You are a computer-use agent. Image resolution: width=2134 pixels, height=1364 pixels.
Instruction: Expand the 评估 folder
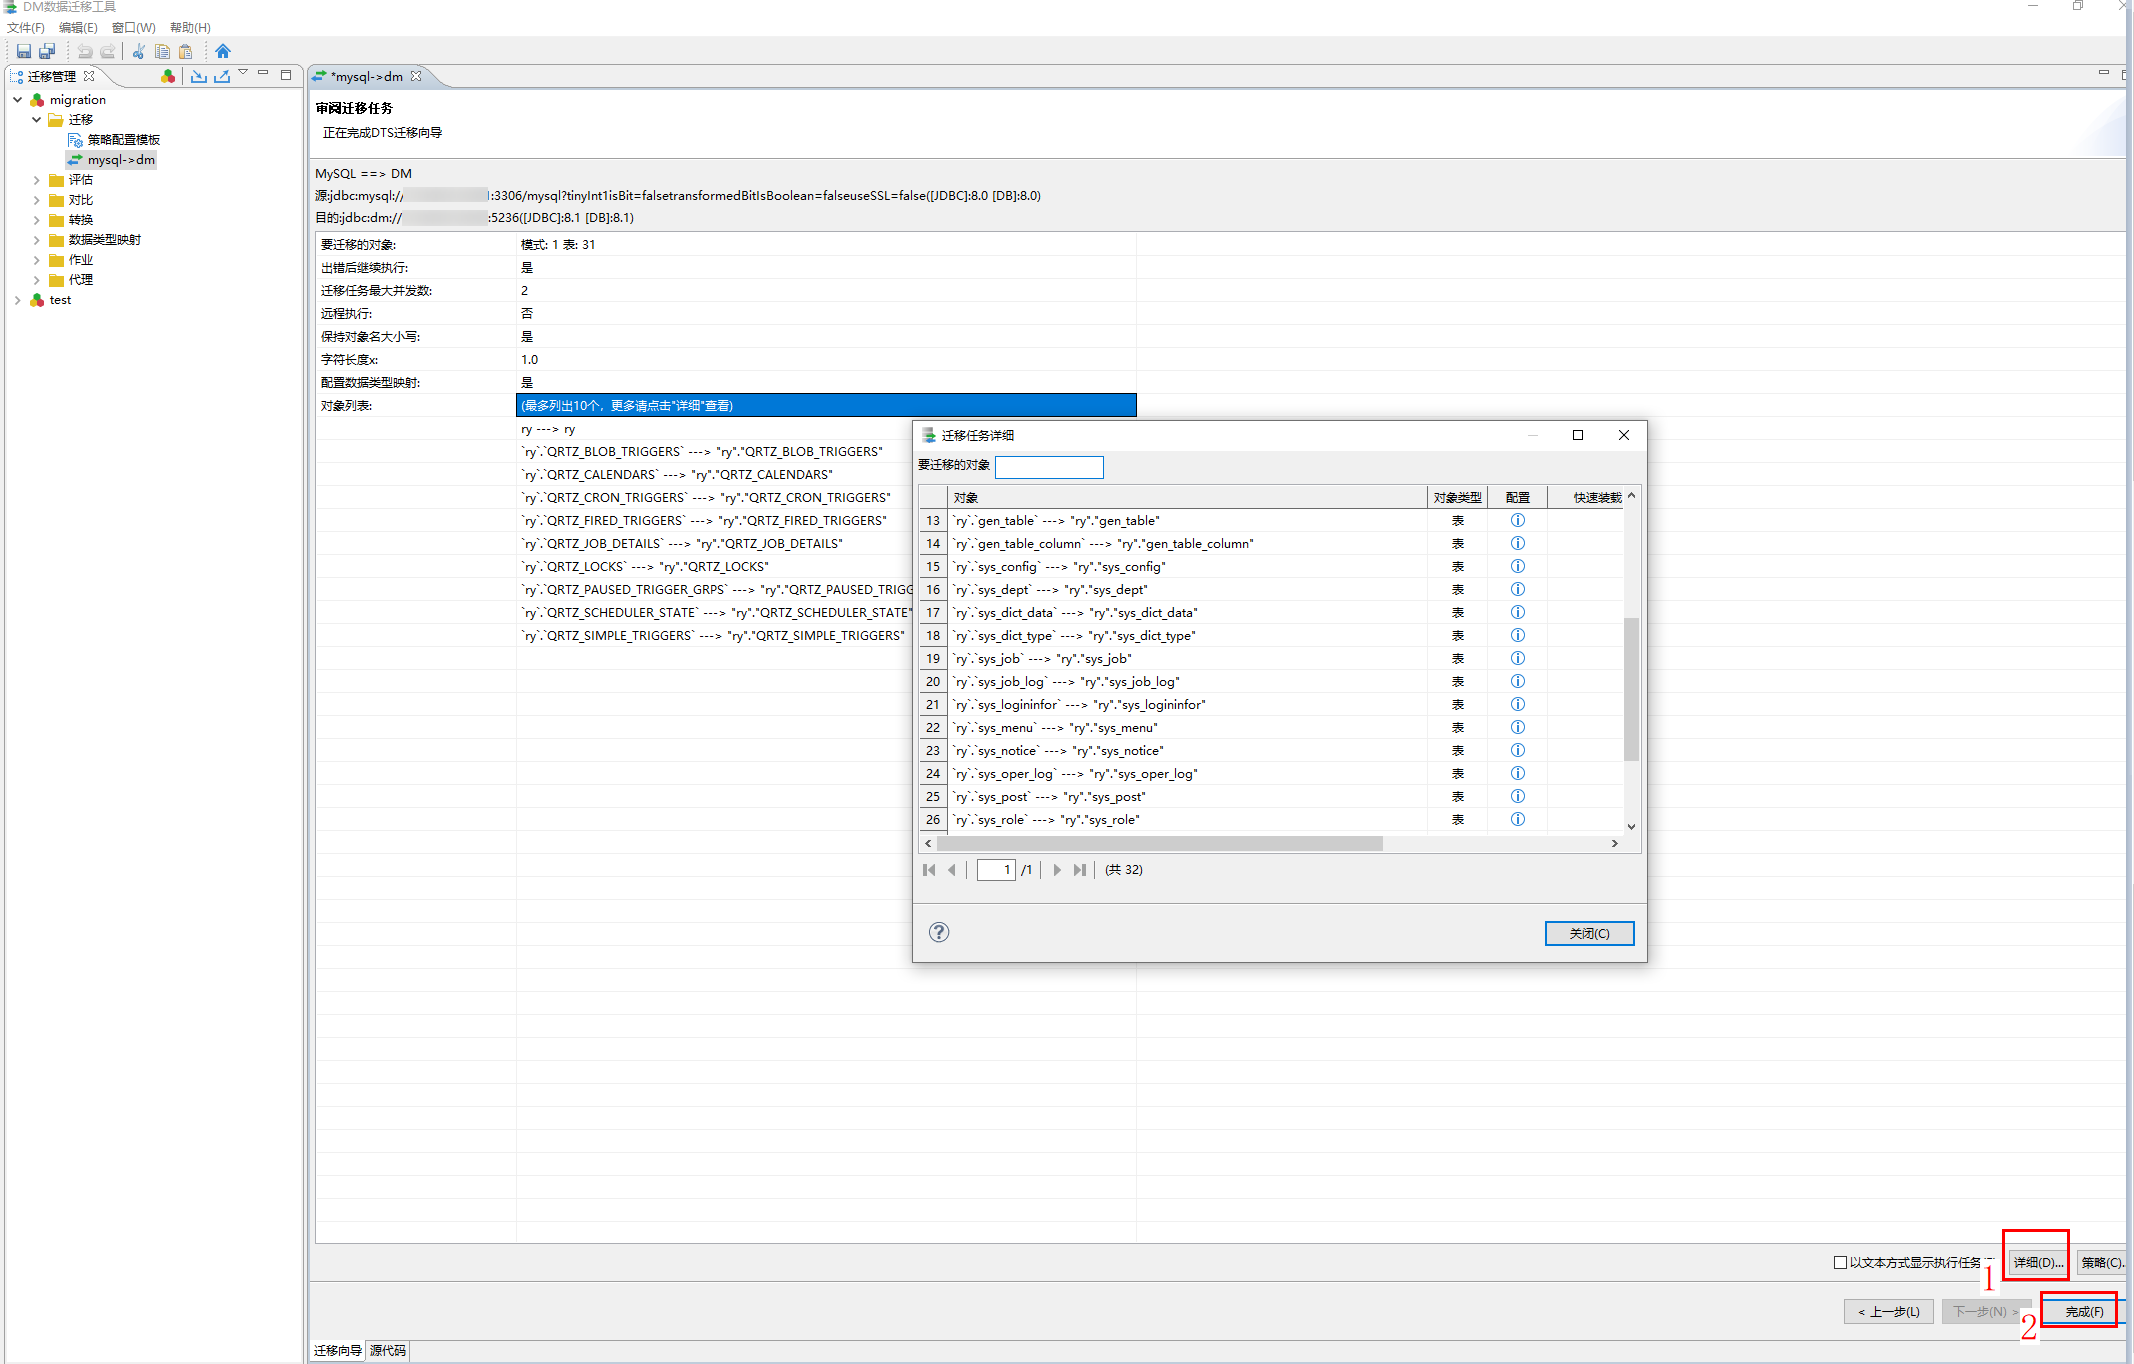coord(37,180)
